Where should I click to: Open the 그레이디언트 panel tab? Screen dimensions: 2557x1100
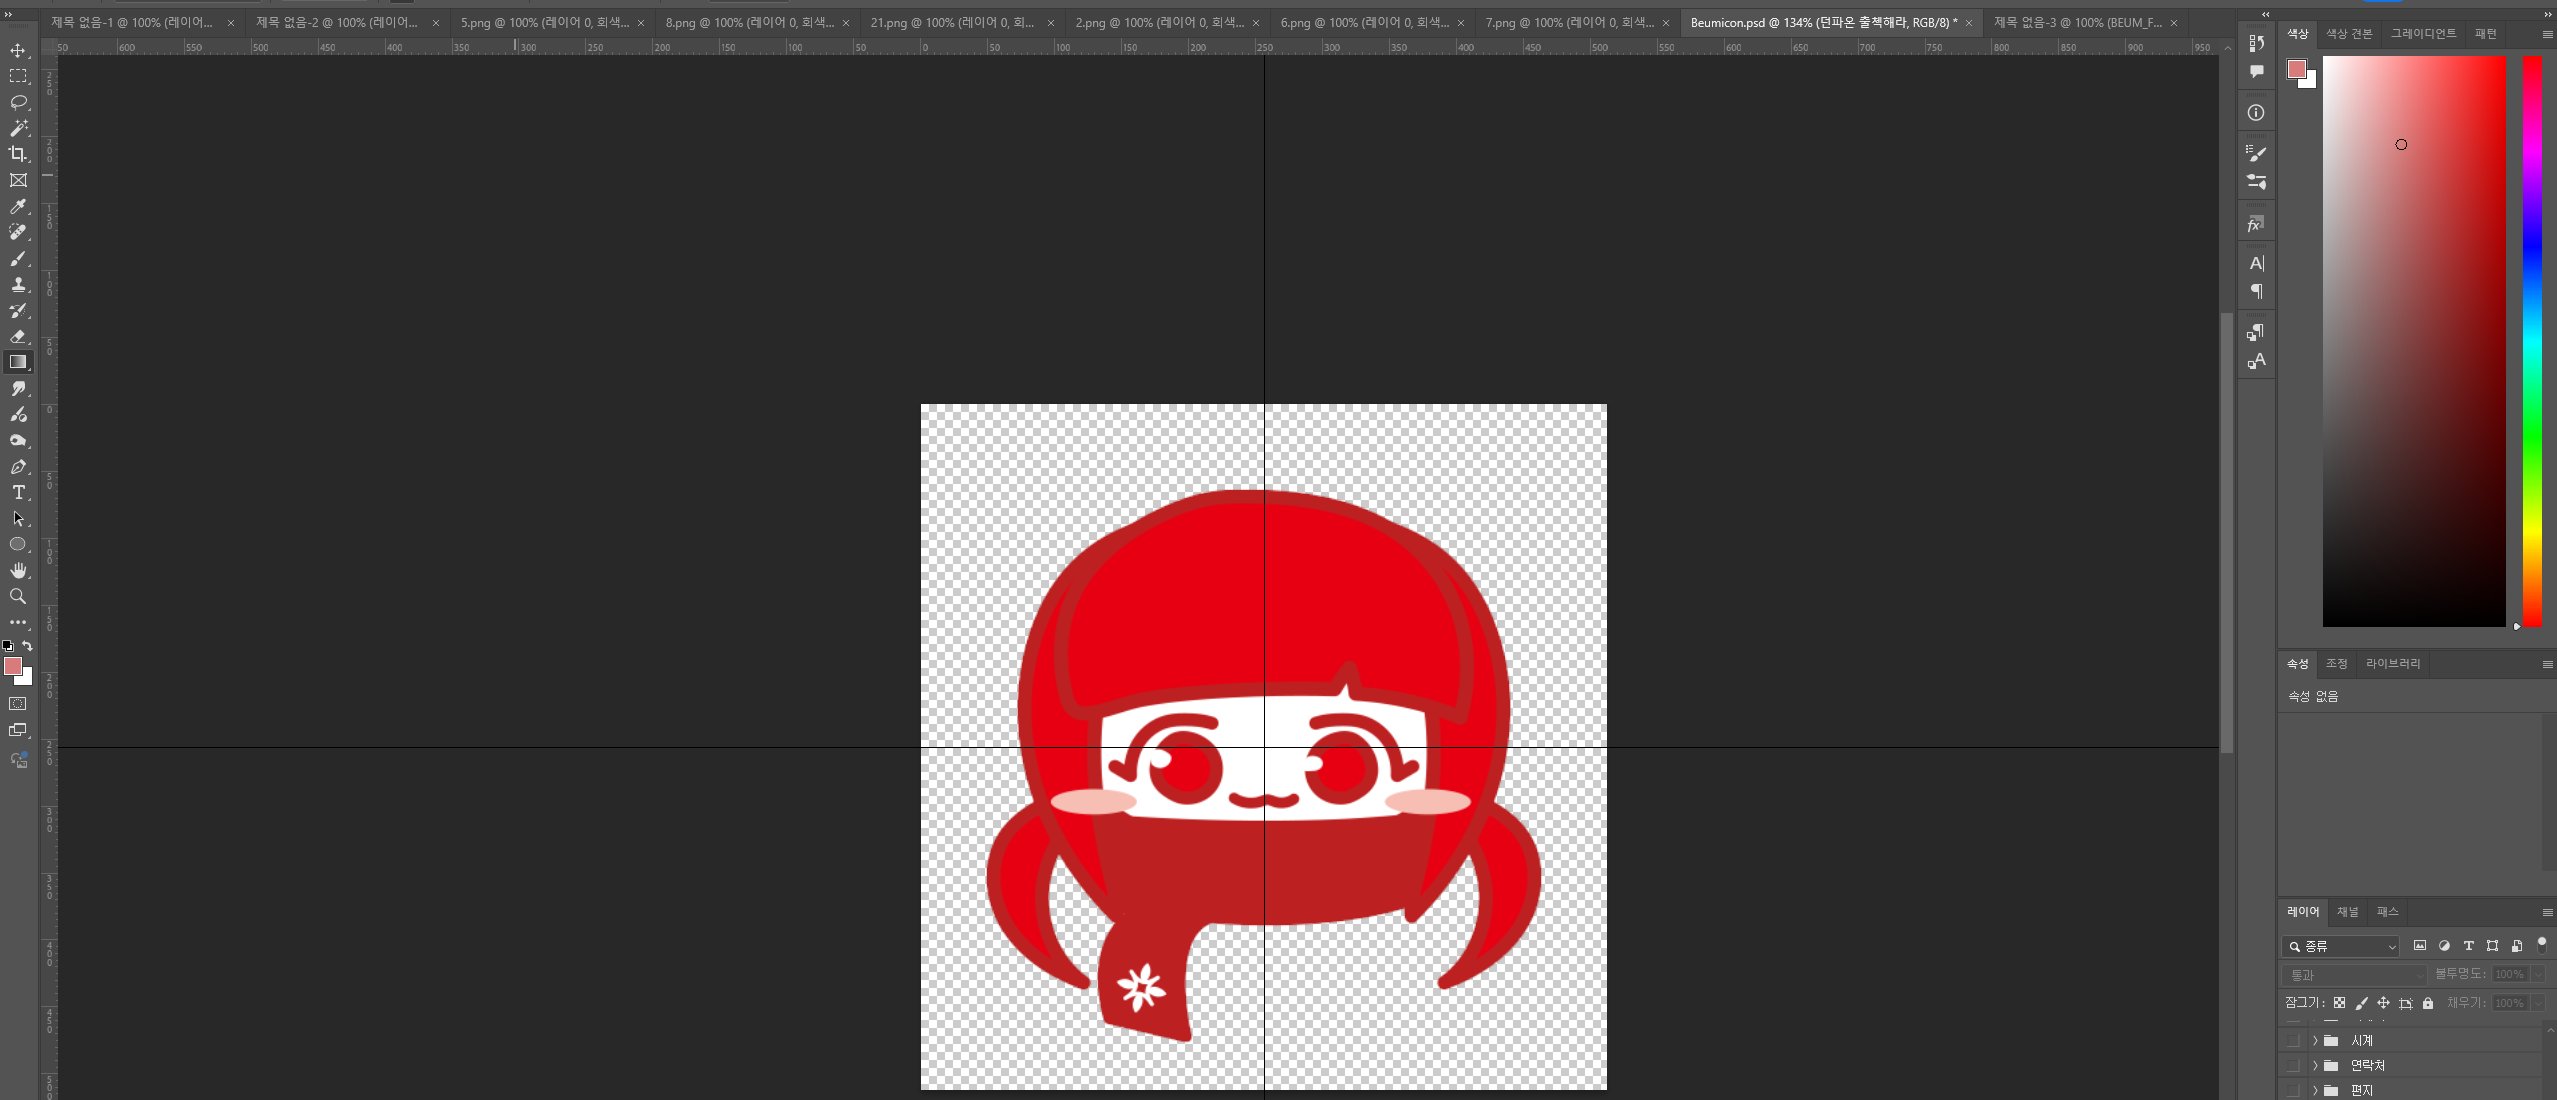pos(2422,34)
